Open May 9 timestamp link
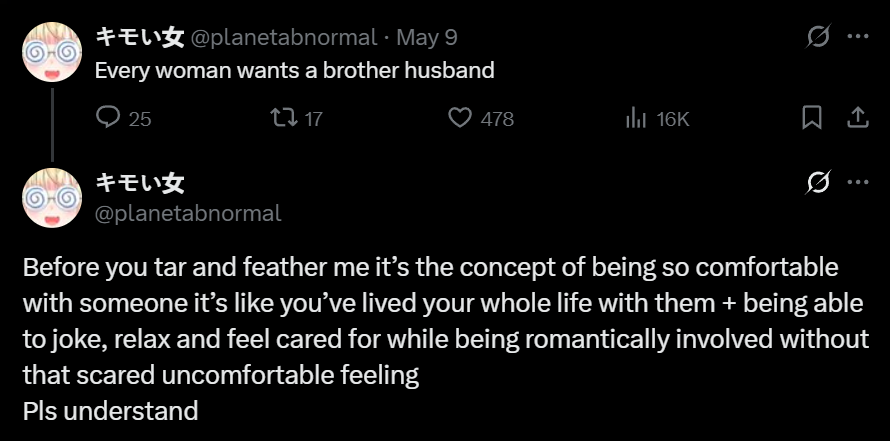This screenshot has height=441, width=890. tap(427, 38)
